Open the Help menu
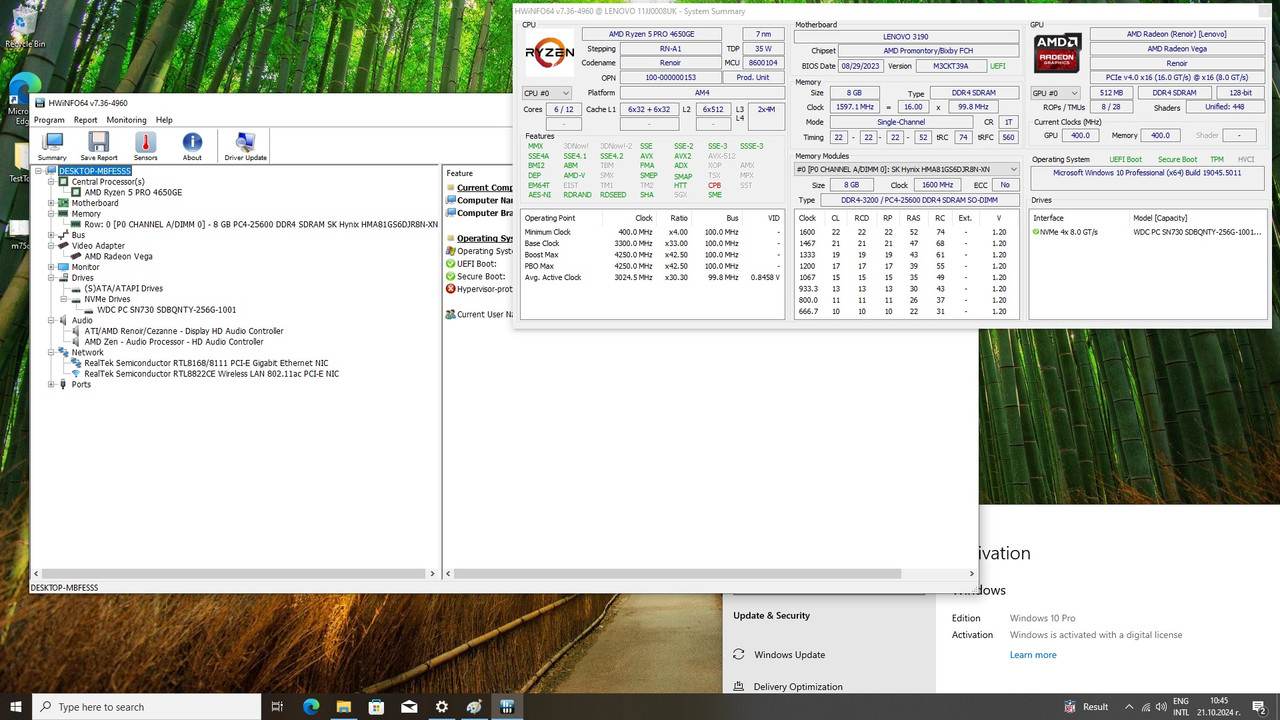This screenshot has height=720, width=1280. click(164, 120)
